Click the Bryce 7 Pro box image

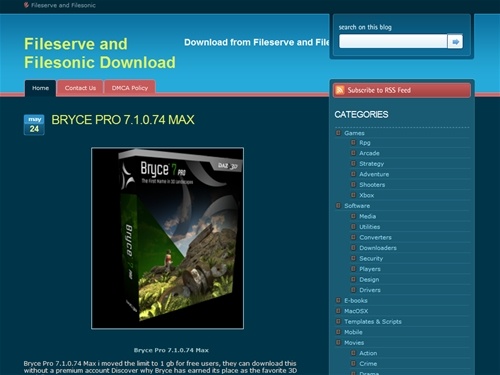point(167,238)
